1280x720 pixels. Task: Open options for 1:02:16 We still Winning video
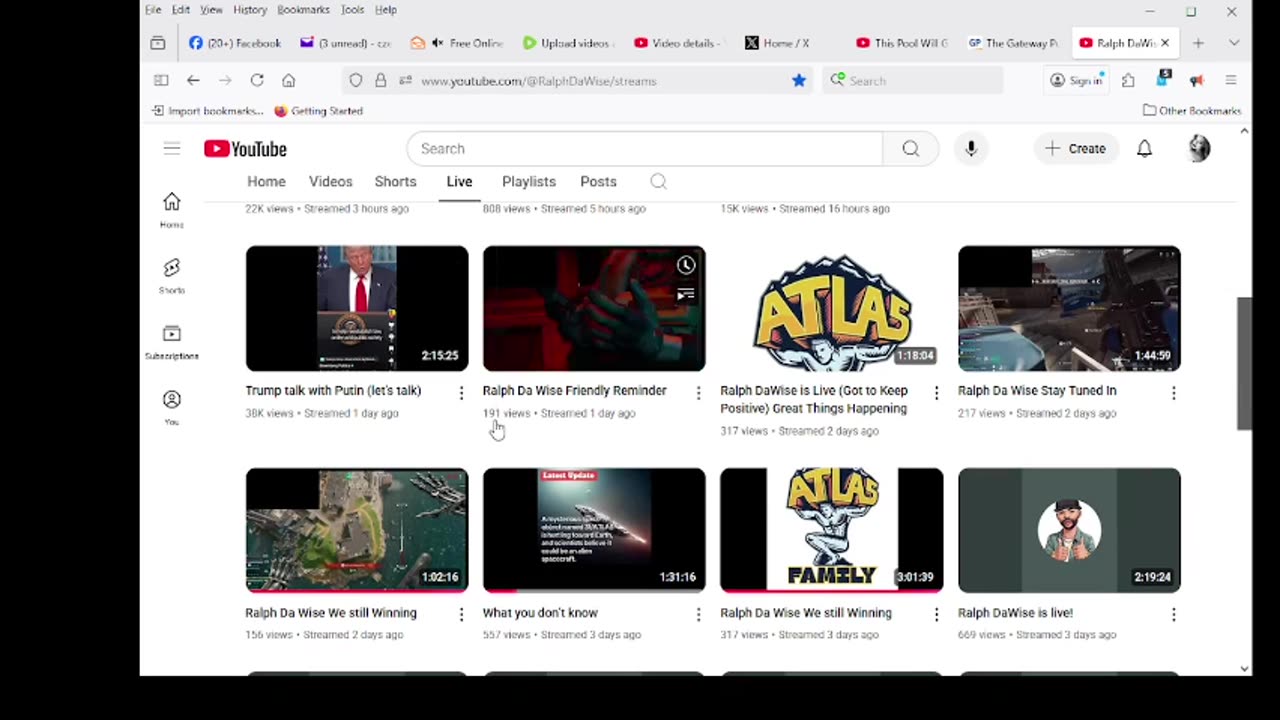[x=461, y=615]
